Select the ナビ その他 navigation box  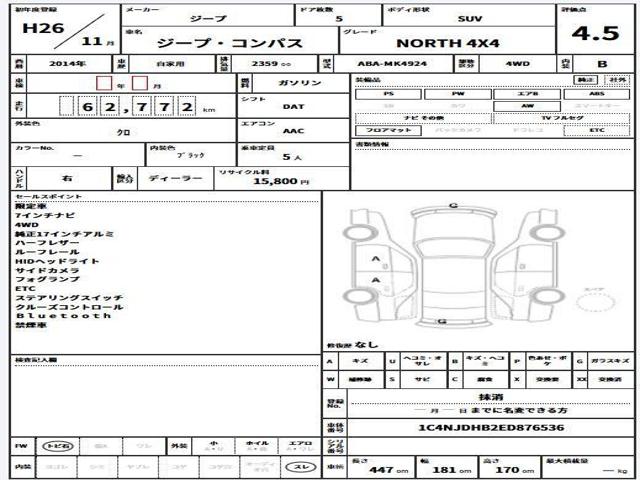point(424,118)
